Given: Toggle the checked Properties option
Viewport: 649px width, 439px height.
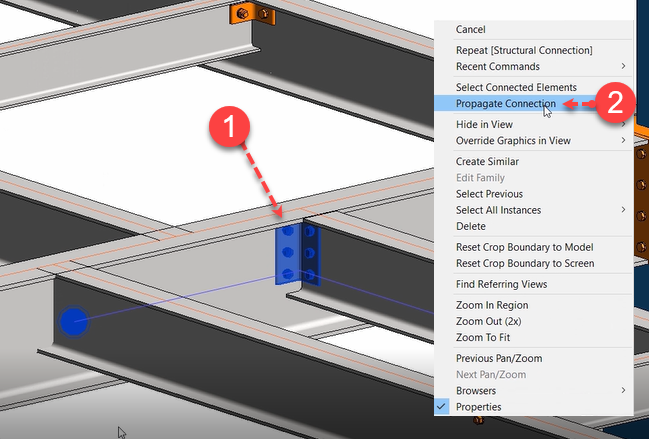Looking at the screenshot, I should pos(478,407).
